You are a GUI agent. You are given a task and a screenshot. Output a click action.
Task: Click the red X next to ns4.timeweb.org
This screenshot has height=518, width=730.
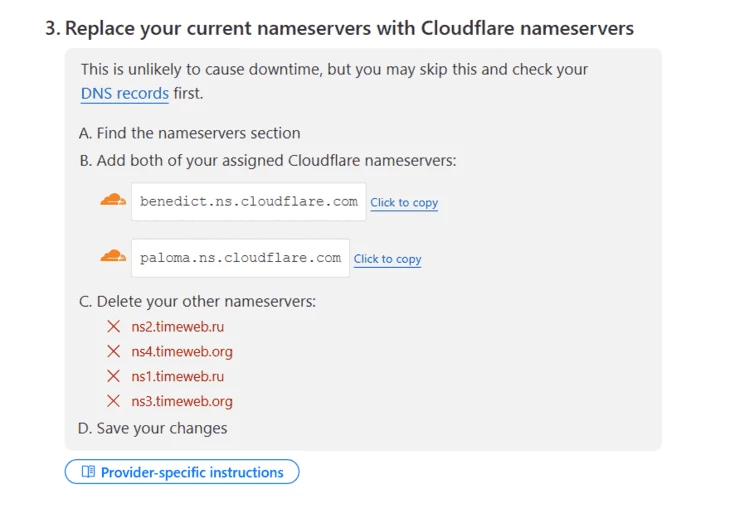coord(114,351)
